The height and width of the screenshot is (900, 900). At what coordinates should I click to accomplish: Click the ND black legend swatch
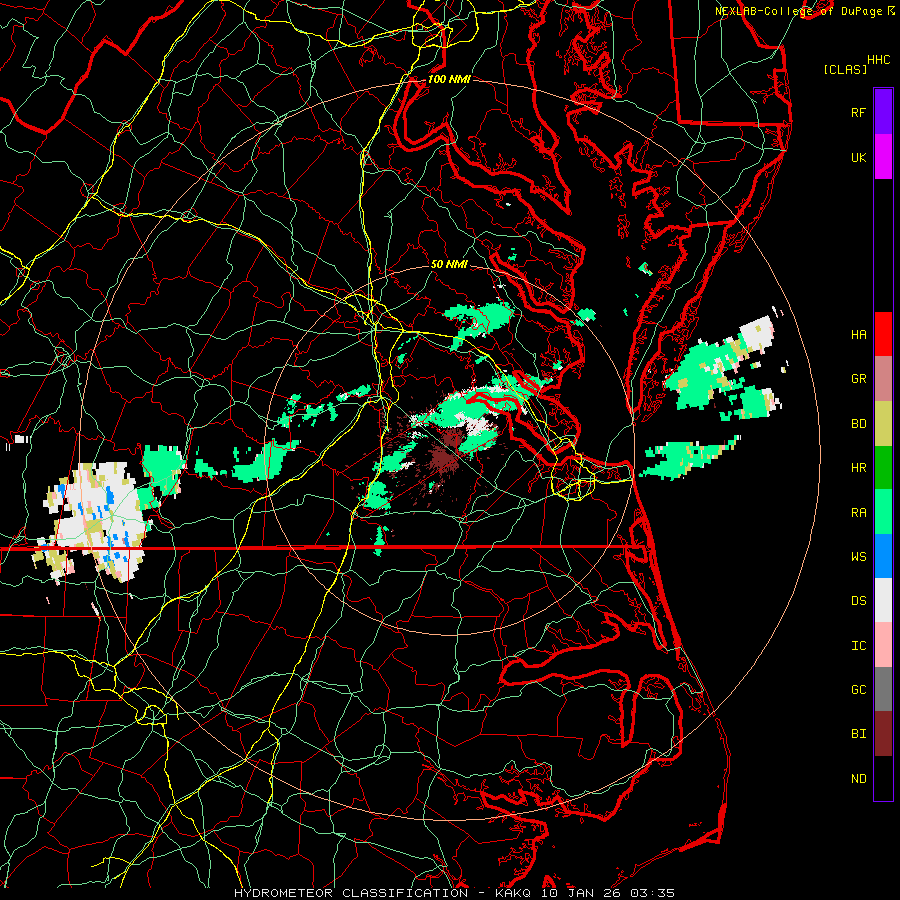pos(883,778)
